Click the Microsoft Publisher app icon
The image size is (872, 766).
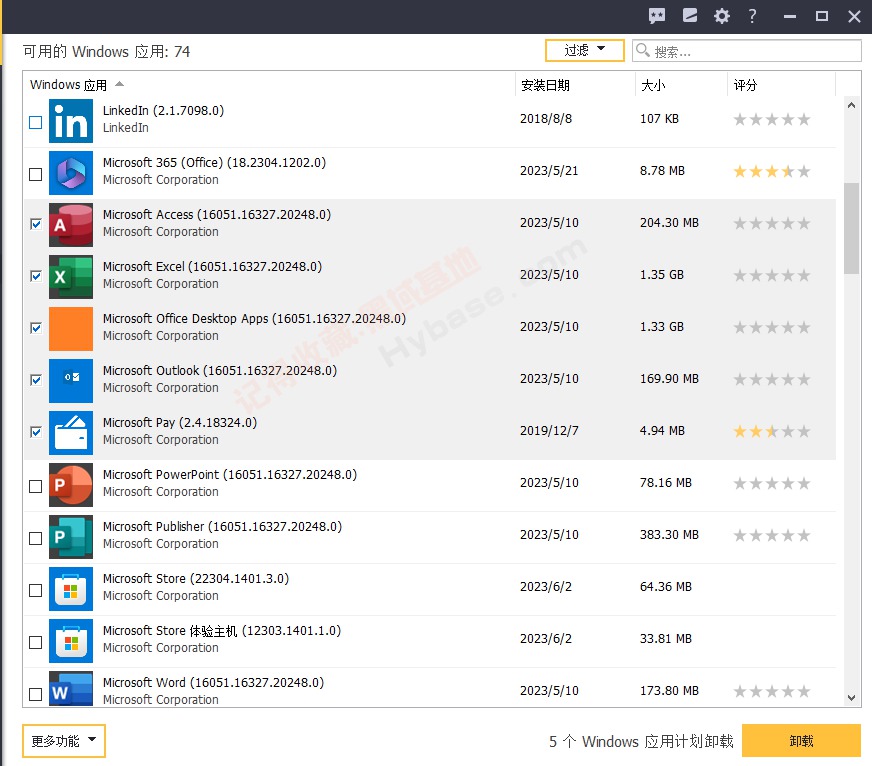pyautogui.click(x=71, y=537)
